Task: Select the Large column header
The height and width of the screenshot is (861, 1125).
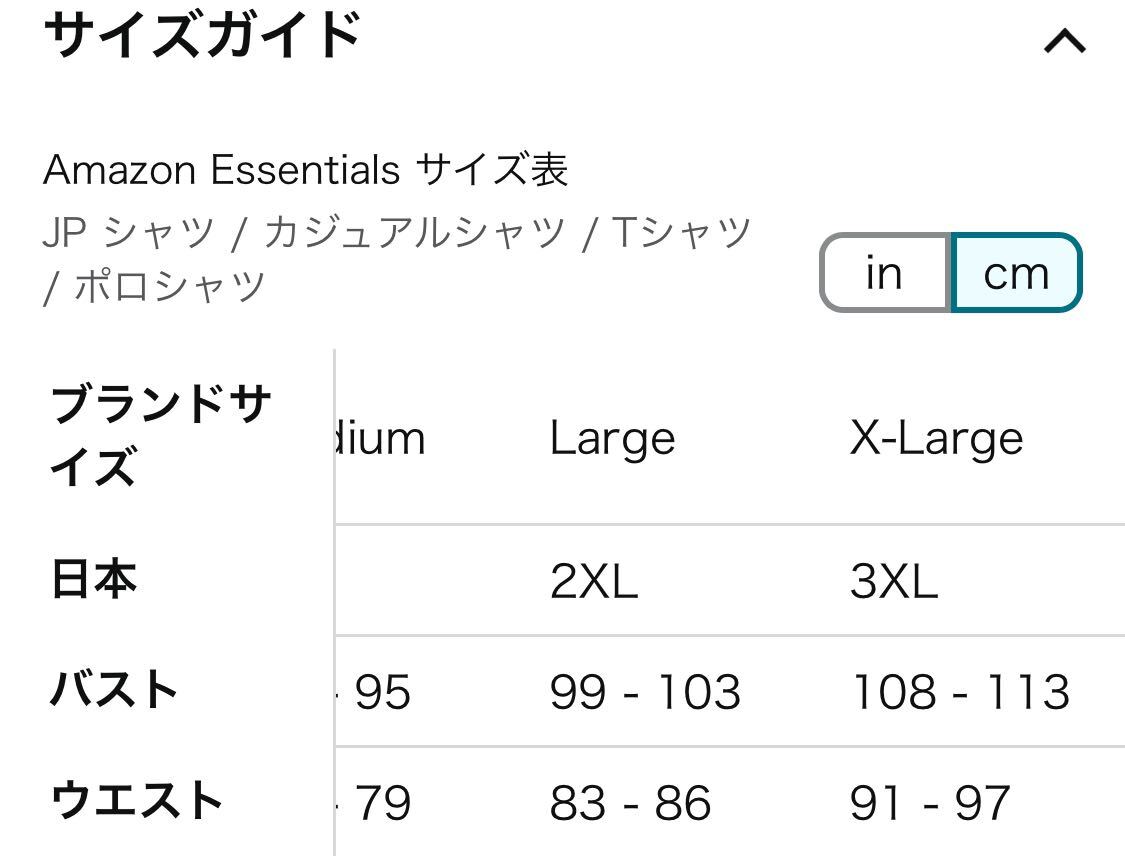Action: coord(612,438)
